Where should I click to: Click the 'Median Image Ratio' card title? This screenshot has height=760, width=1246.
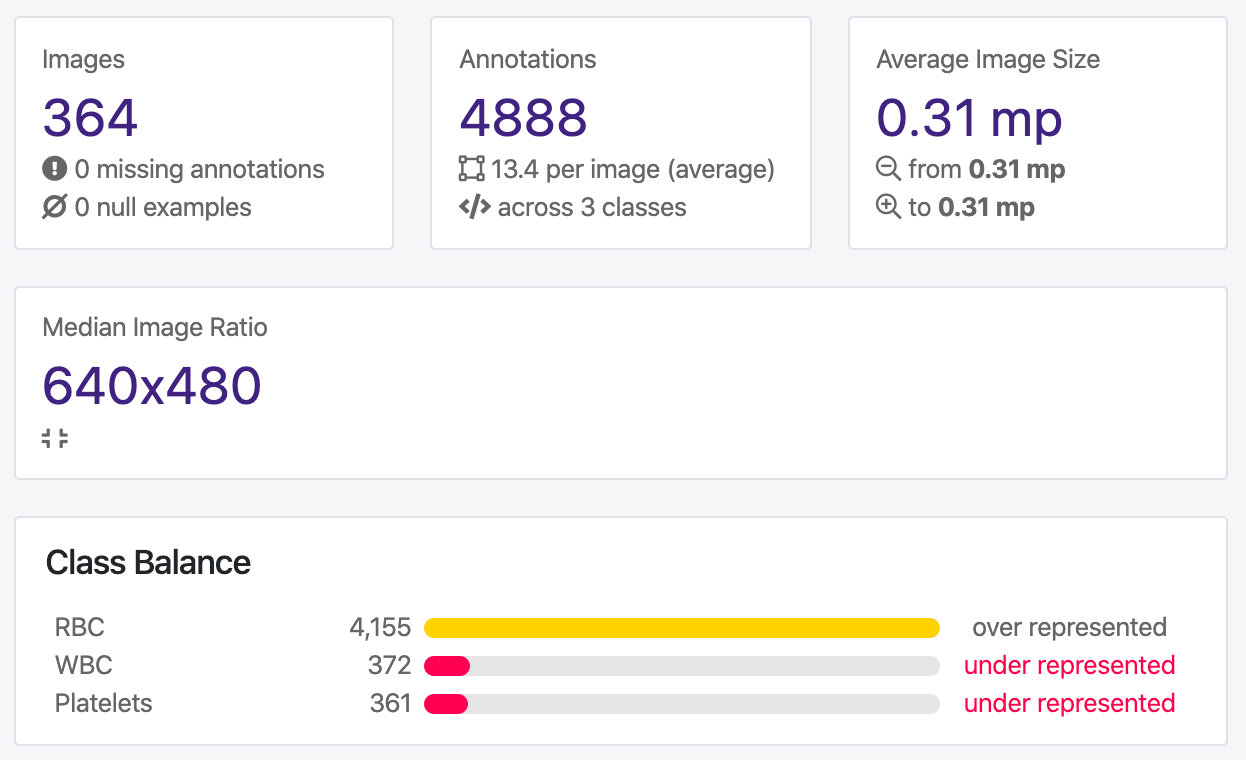point(154,327)
